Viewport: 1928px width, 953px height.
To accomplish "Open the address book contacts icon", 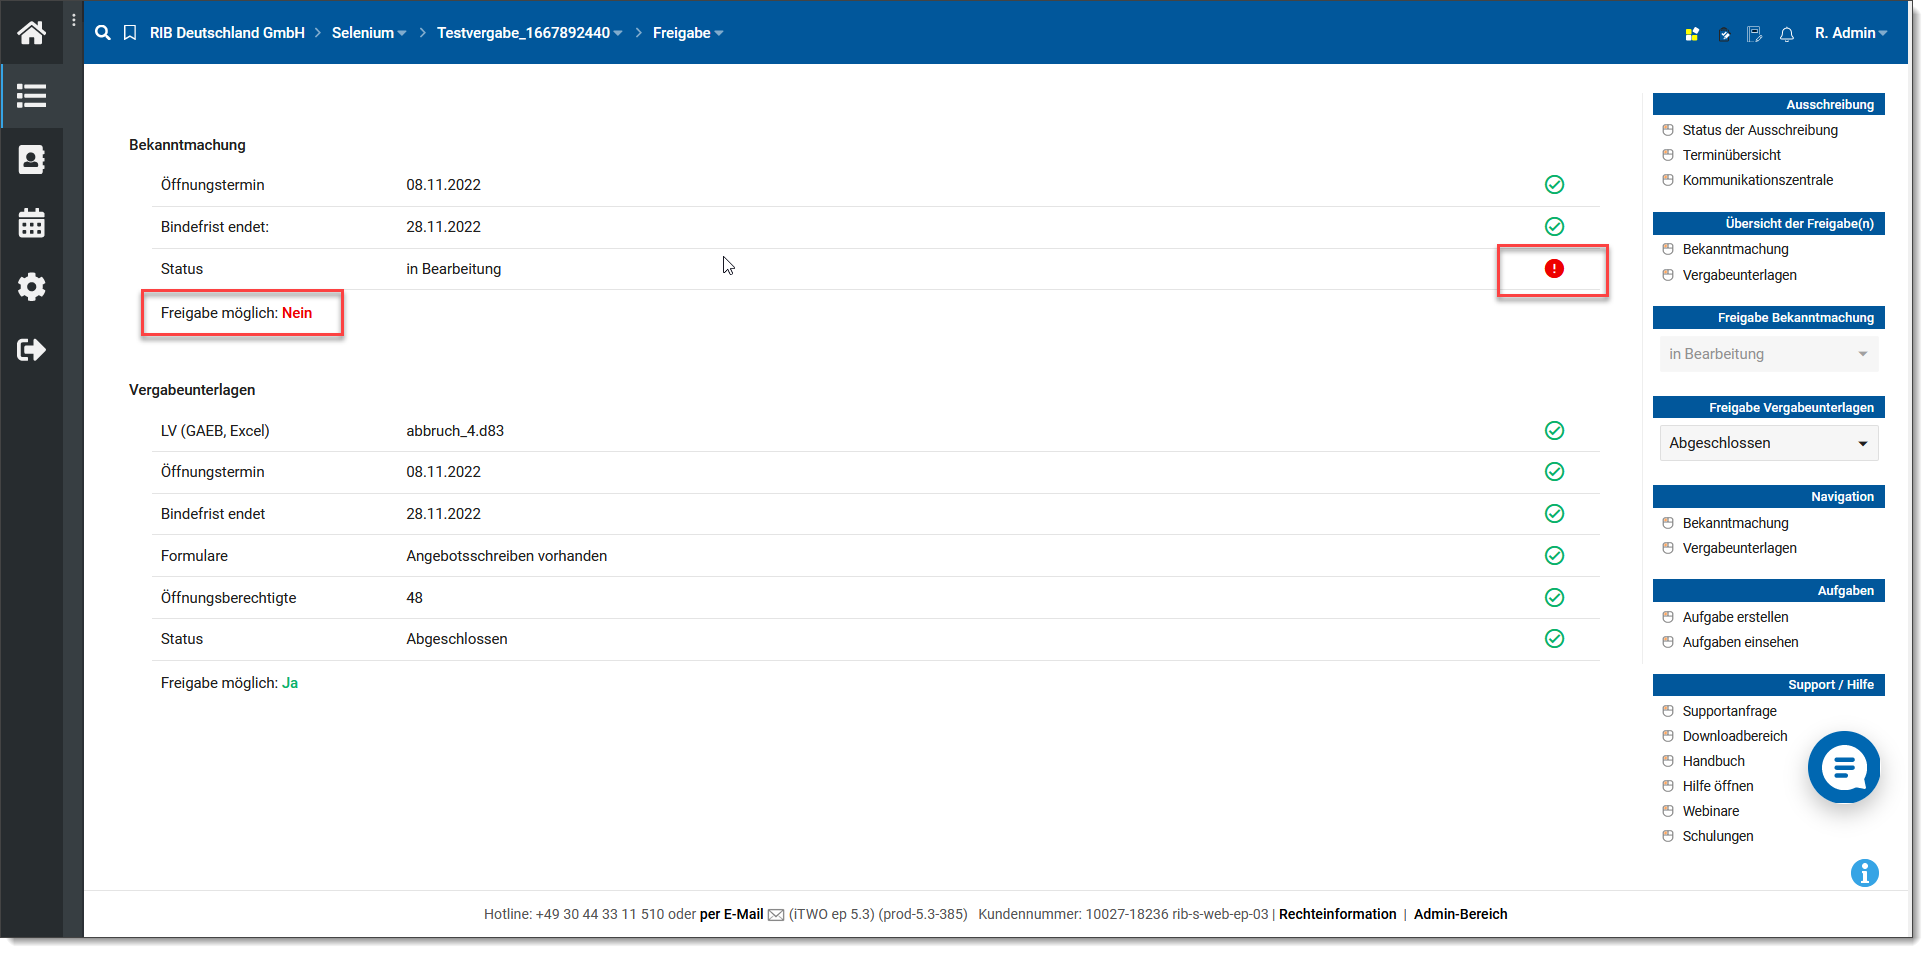I will coord(31,159).
